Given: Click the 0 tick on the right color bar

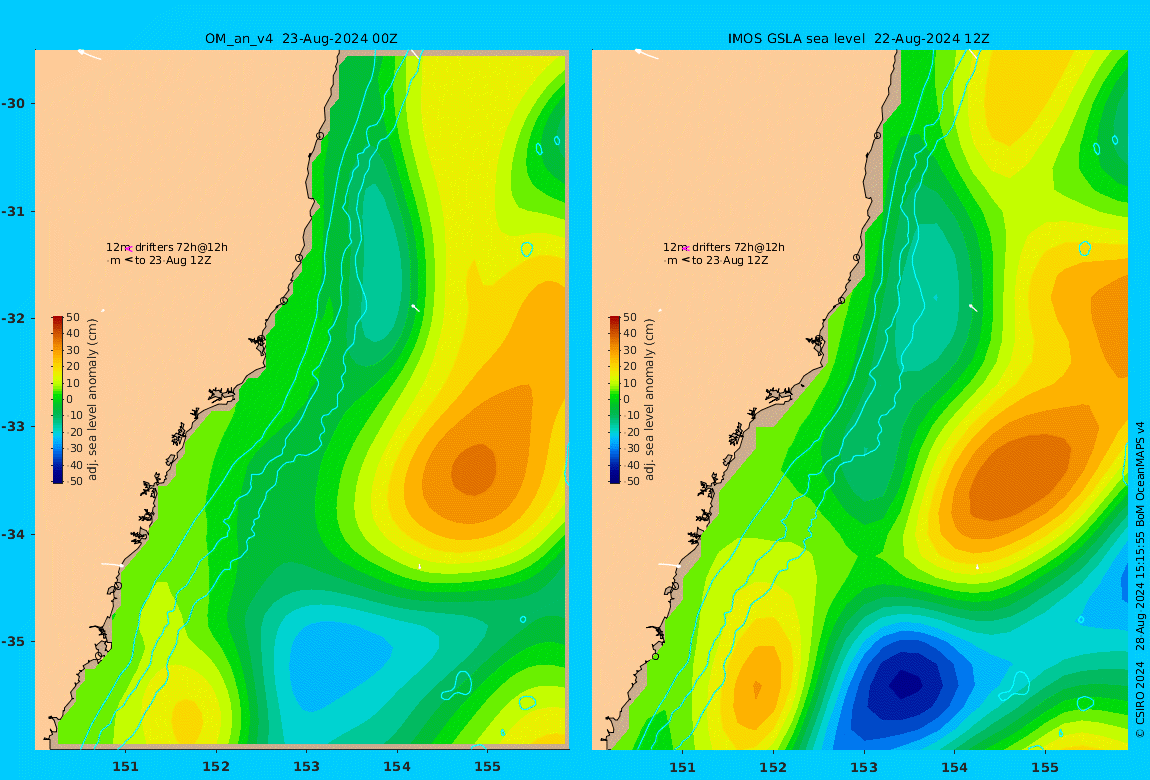Looking at the screenshot, I should (626, 400).
